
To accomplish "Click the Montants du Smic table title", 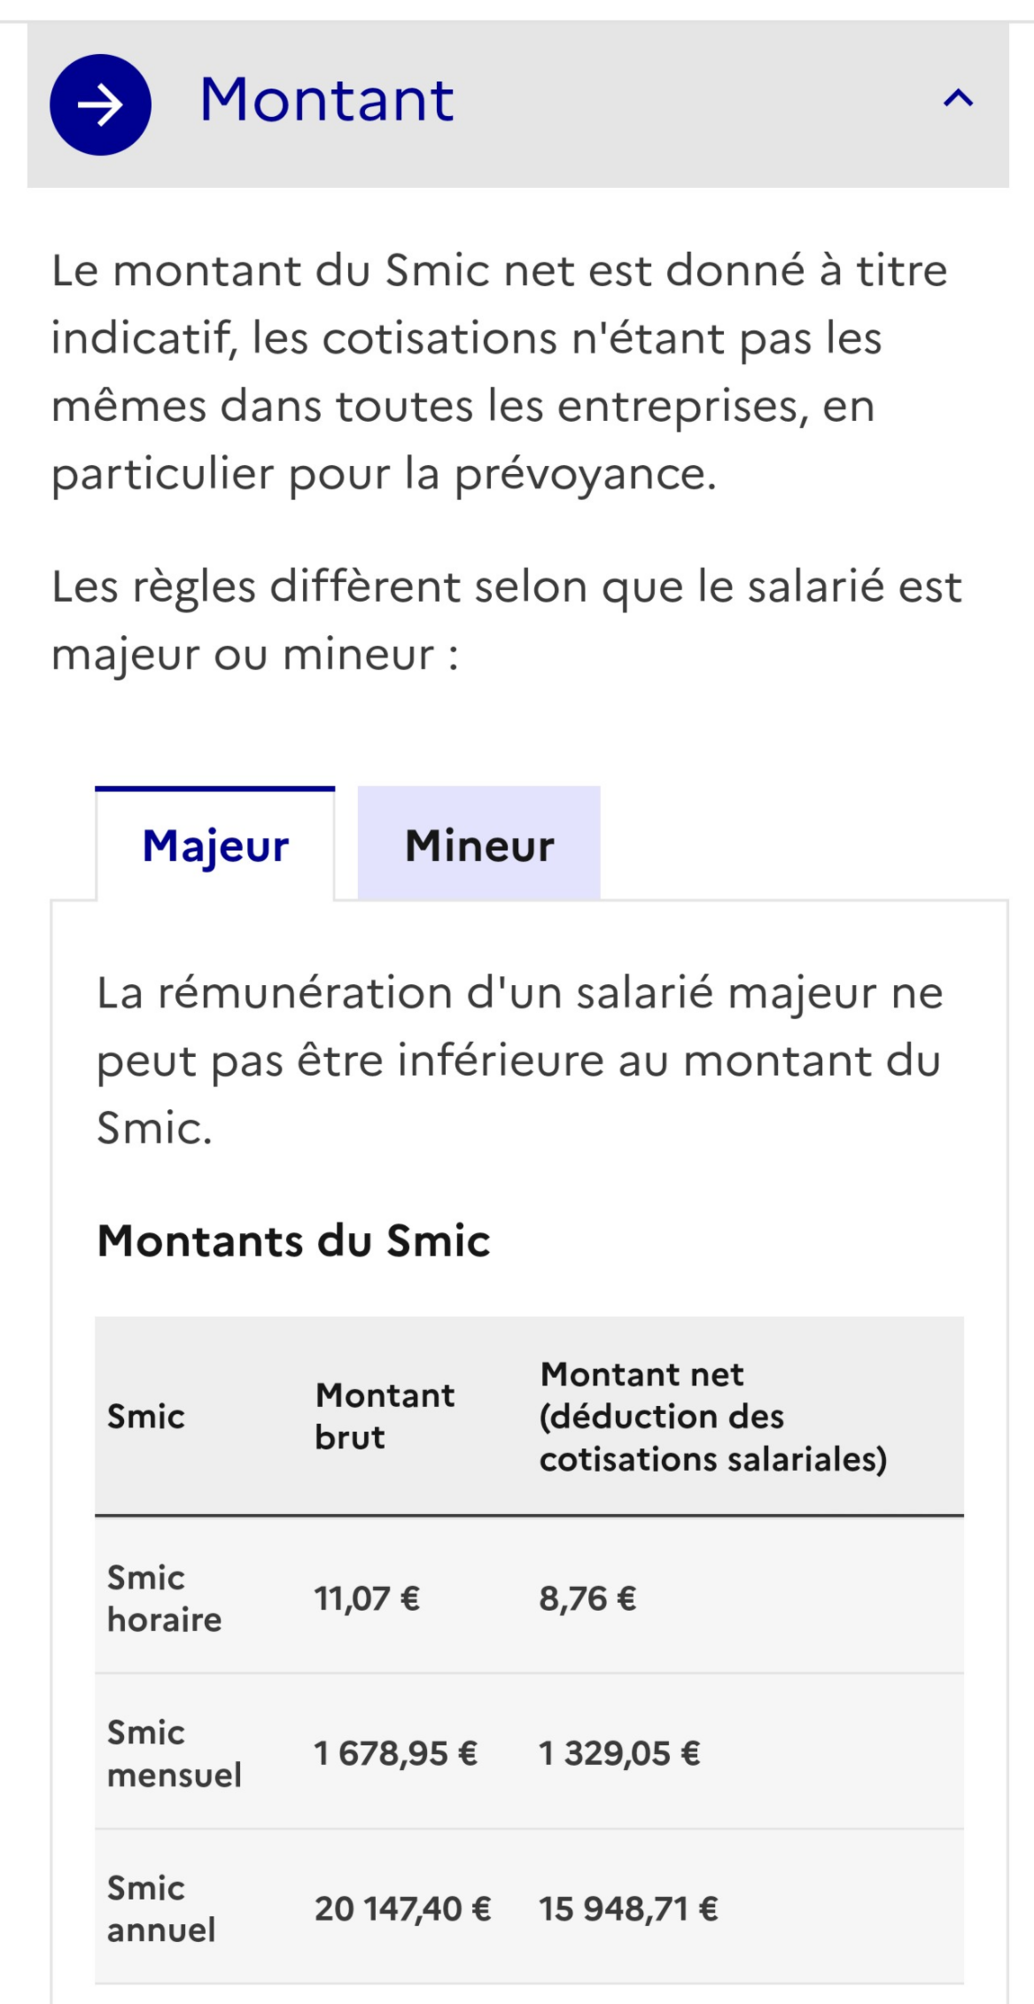I will click(x=294, y=1241).
